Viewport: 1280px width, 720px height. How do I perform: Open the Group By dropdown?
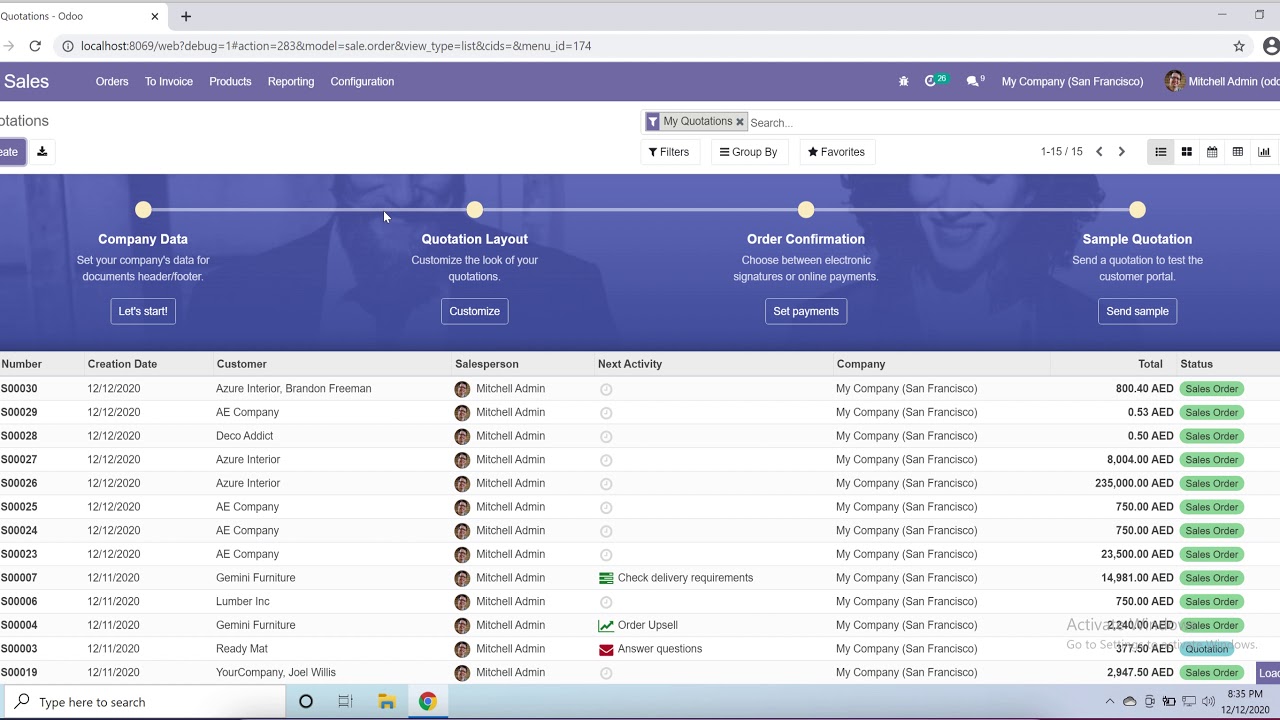click(748, 152)
